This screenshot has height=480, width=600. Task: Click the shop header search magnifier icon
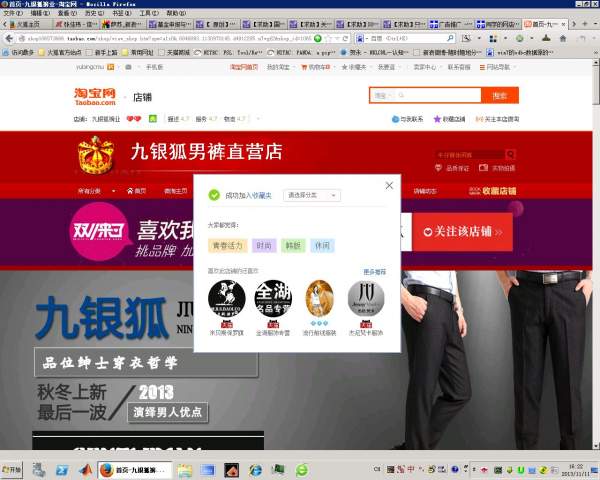click(x=510, y=155)
